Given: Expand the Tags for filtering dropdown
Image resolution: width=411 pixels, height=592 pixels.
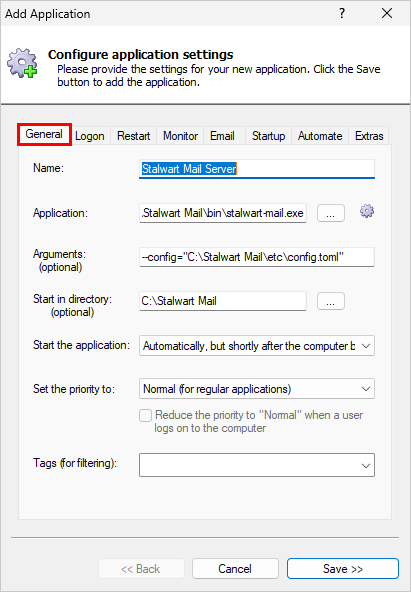Looking at the screenshot, I should [x=257, y=465].
